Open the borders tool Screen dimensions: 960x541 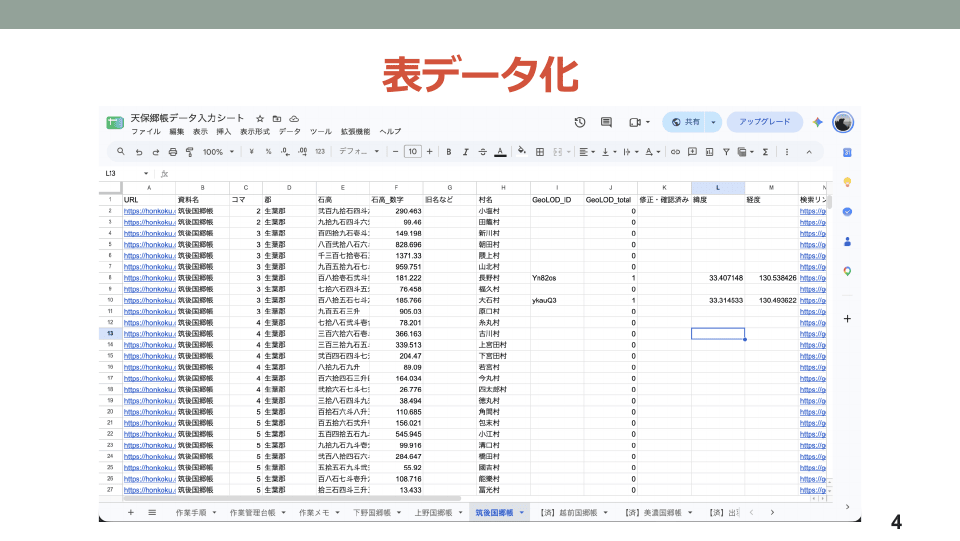[540, 152]
